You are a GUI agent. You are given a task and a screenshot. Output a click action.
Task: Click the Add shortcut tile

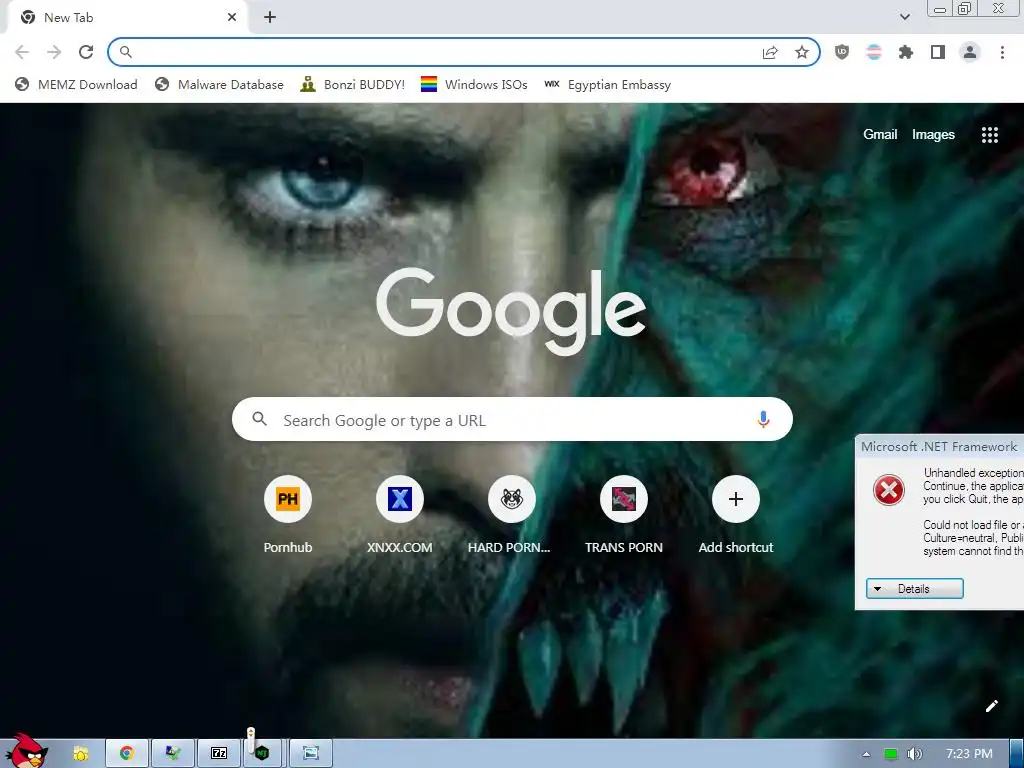pyautogui.click(x=735, y=515)
